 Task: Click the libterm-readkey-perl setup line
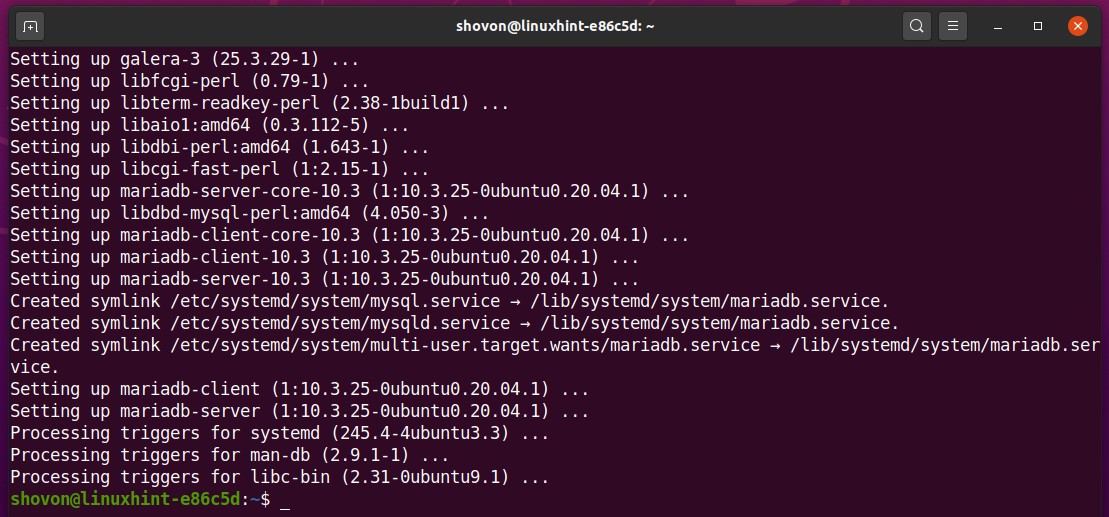tap(260, 103)
